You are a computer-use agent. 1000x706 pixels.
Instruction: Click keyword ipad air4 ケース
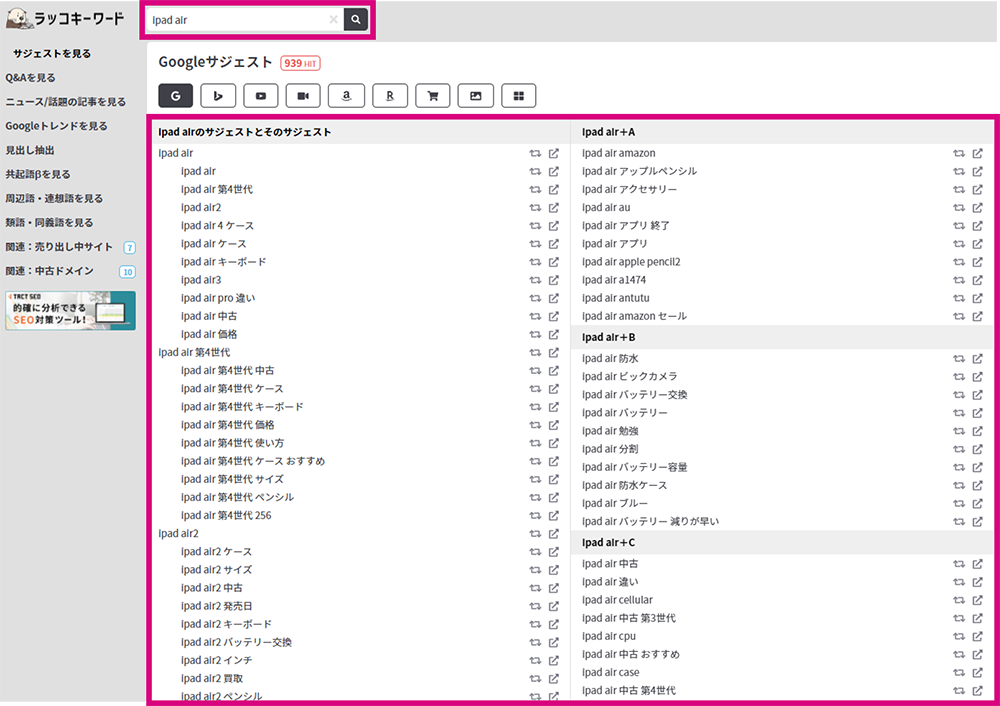(217, 226)
